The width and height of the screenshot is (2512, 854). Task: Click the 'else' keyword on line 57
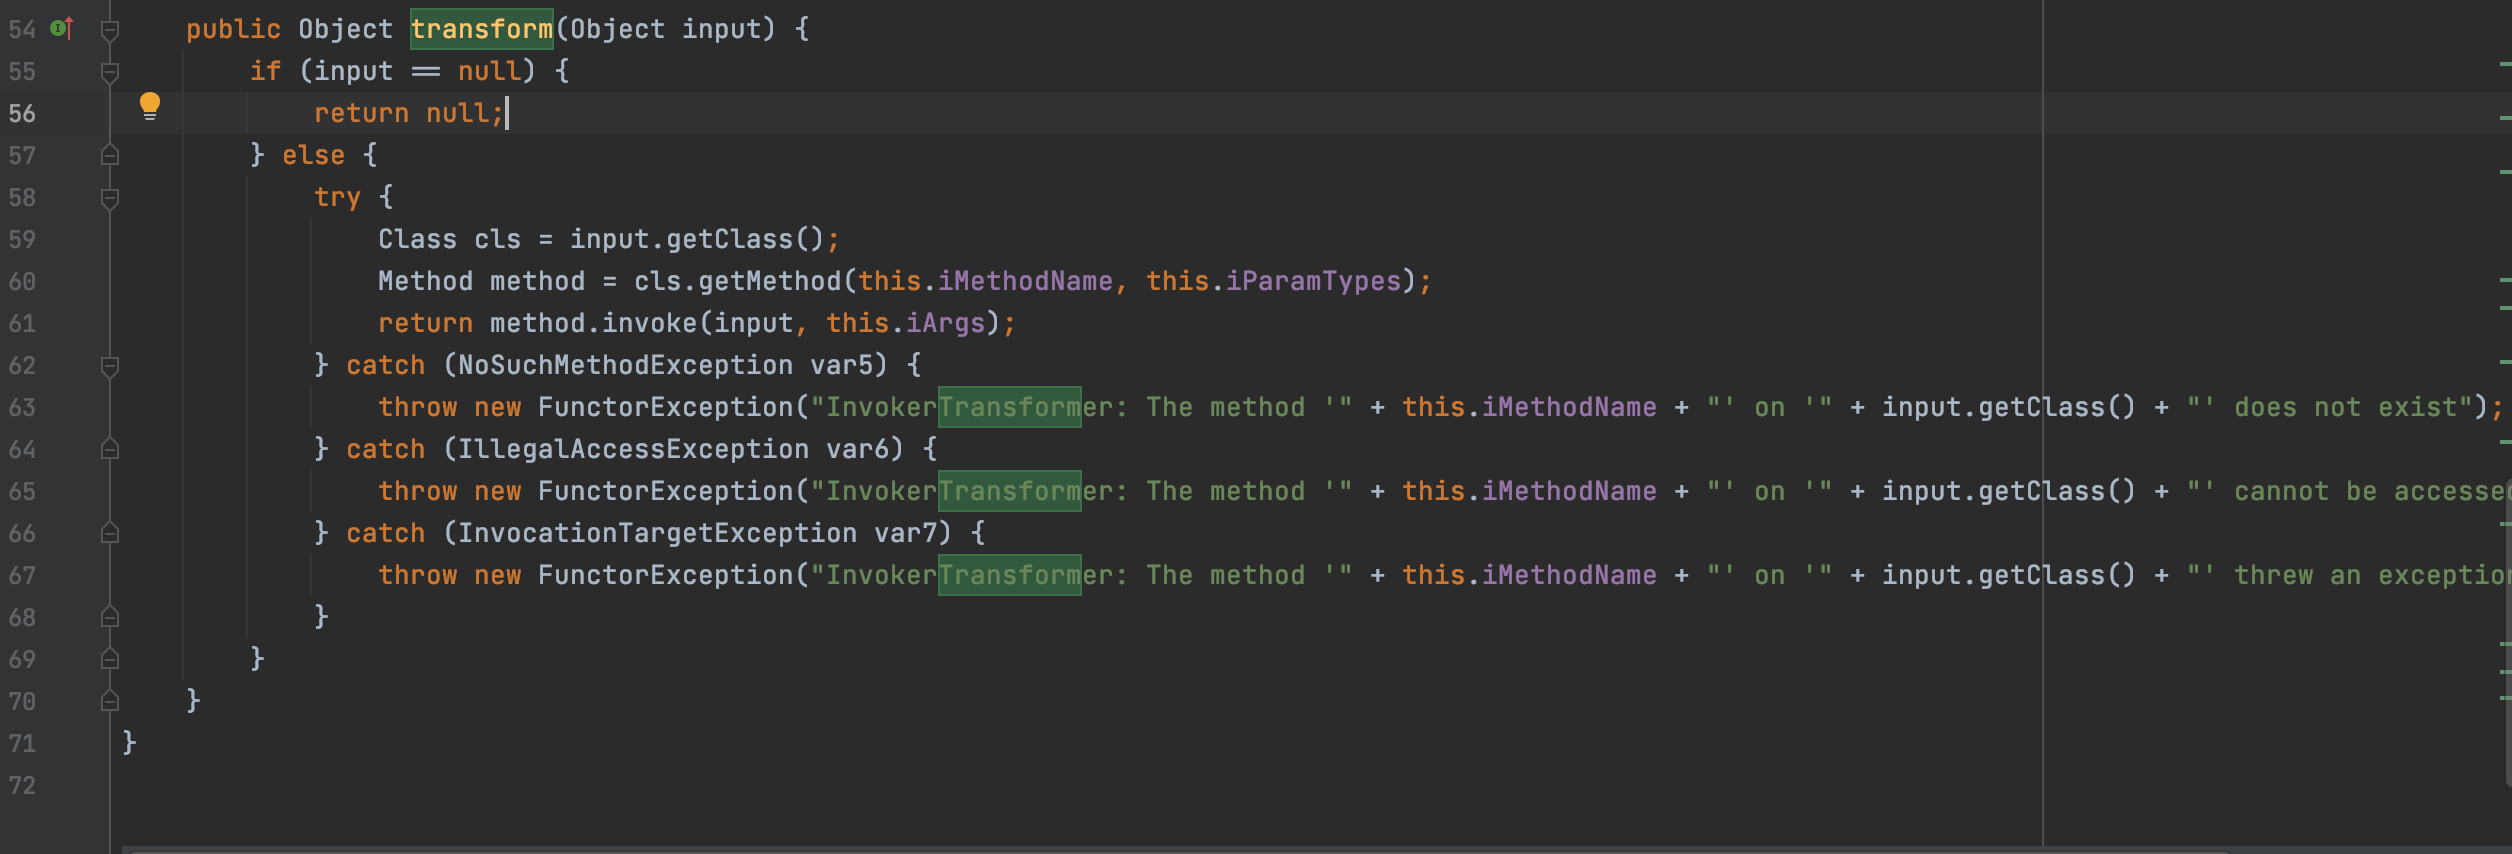[313, 155]
